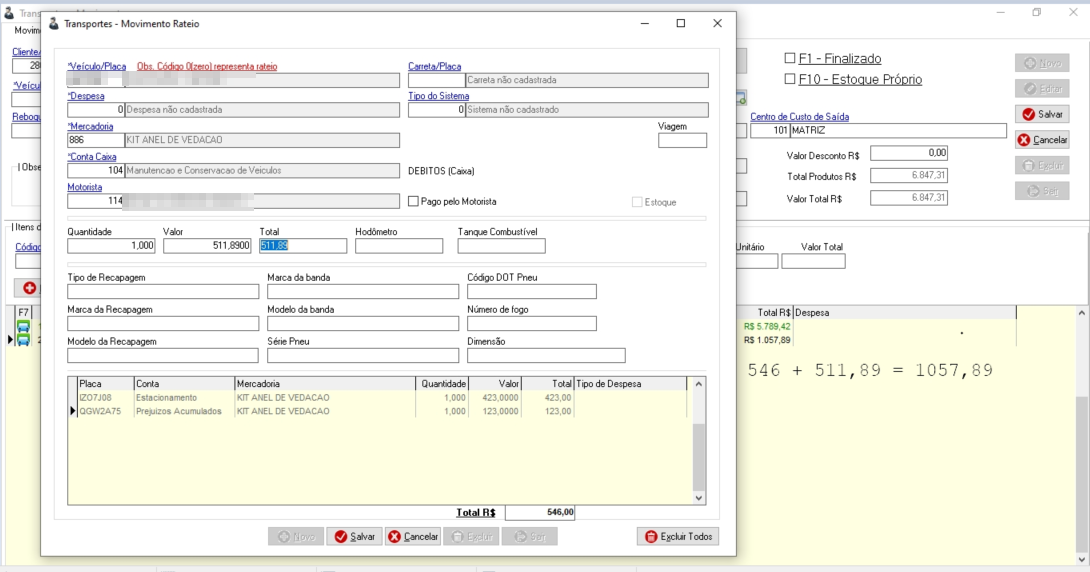Check F10 - Estoque Próprio option
This screenshot has width=1090, height=572.
tap(790, 79)
